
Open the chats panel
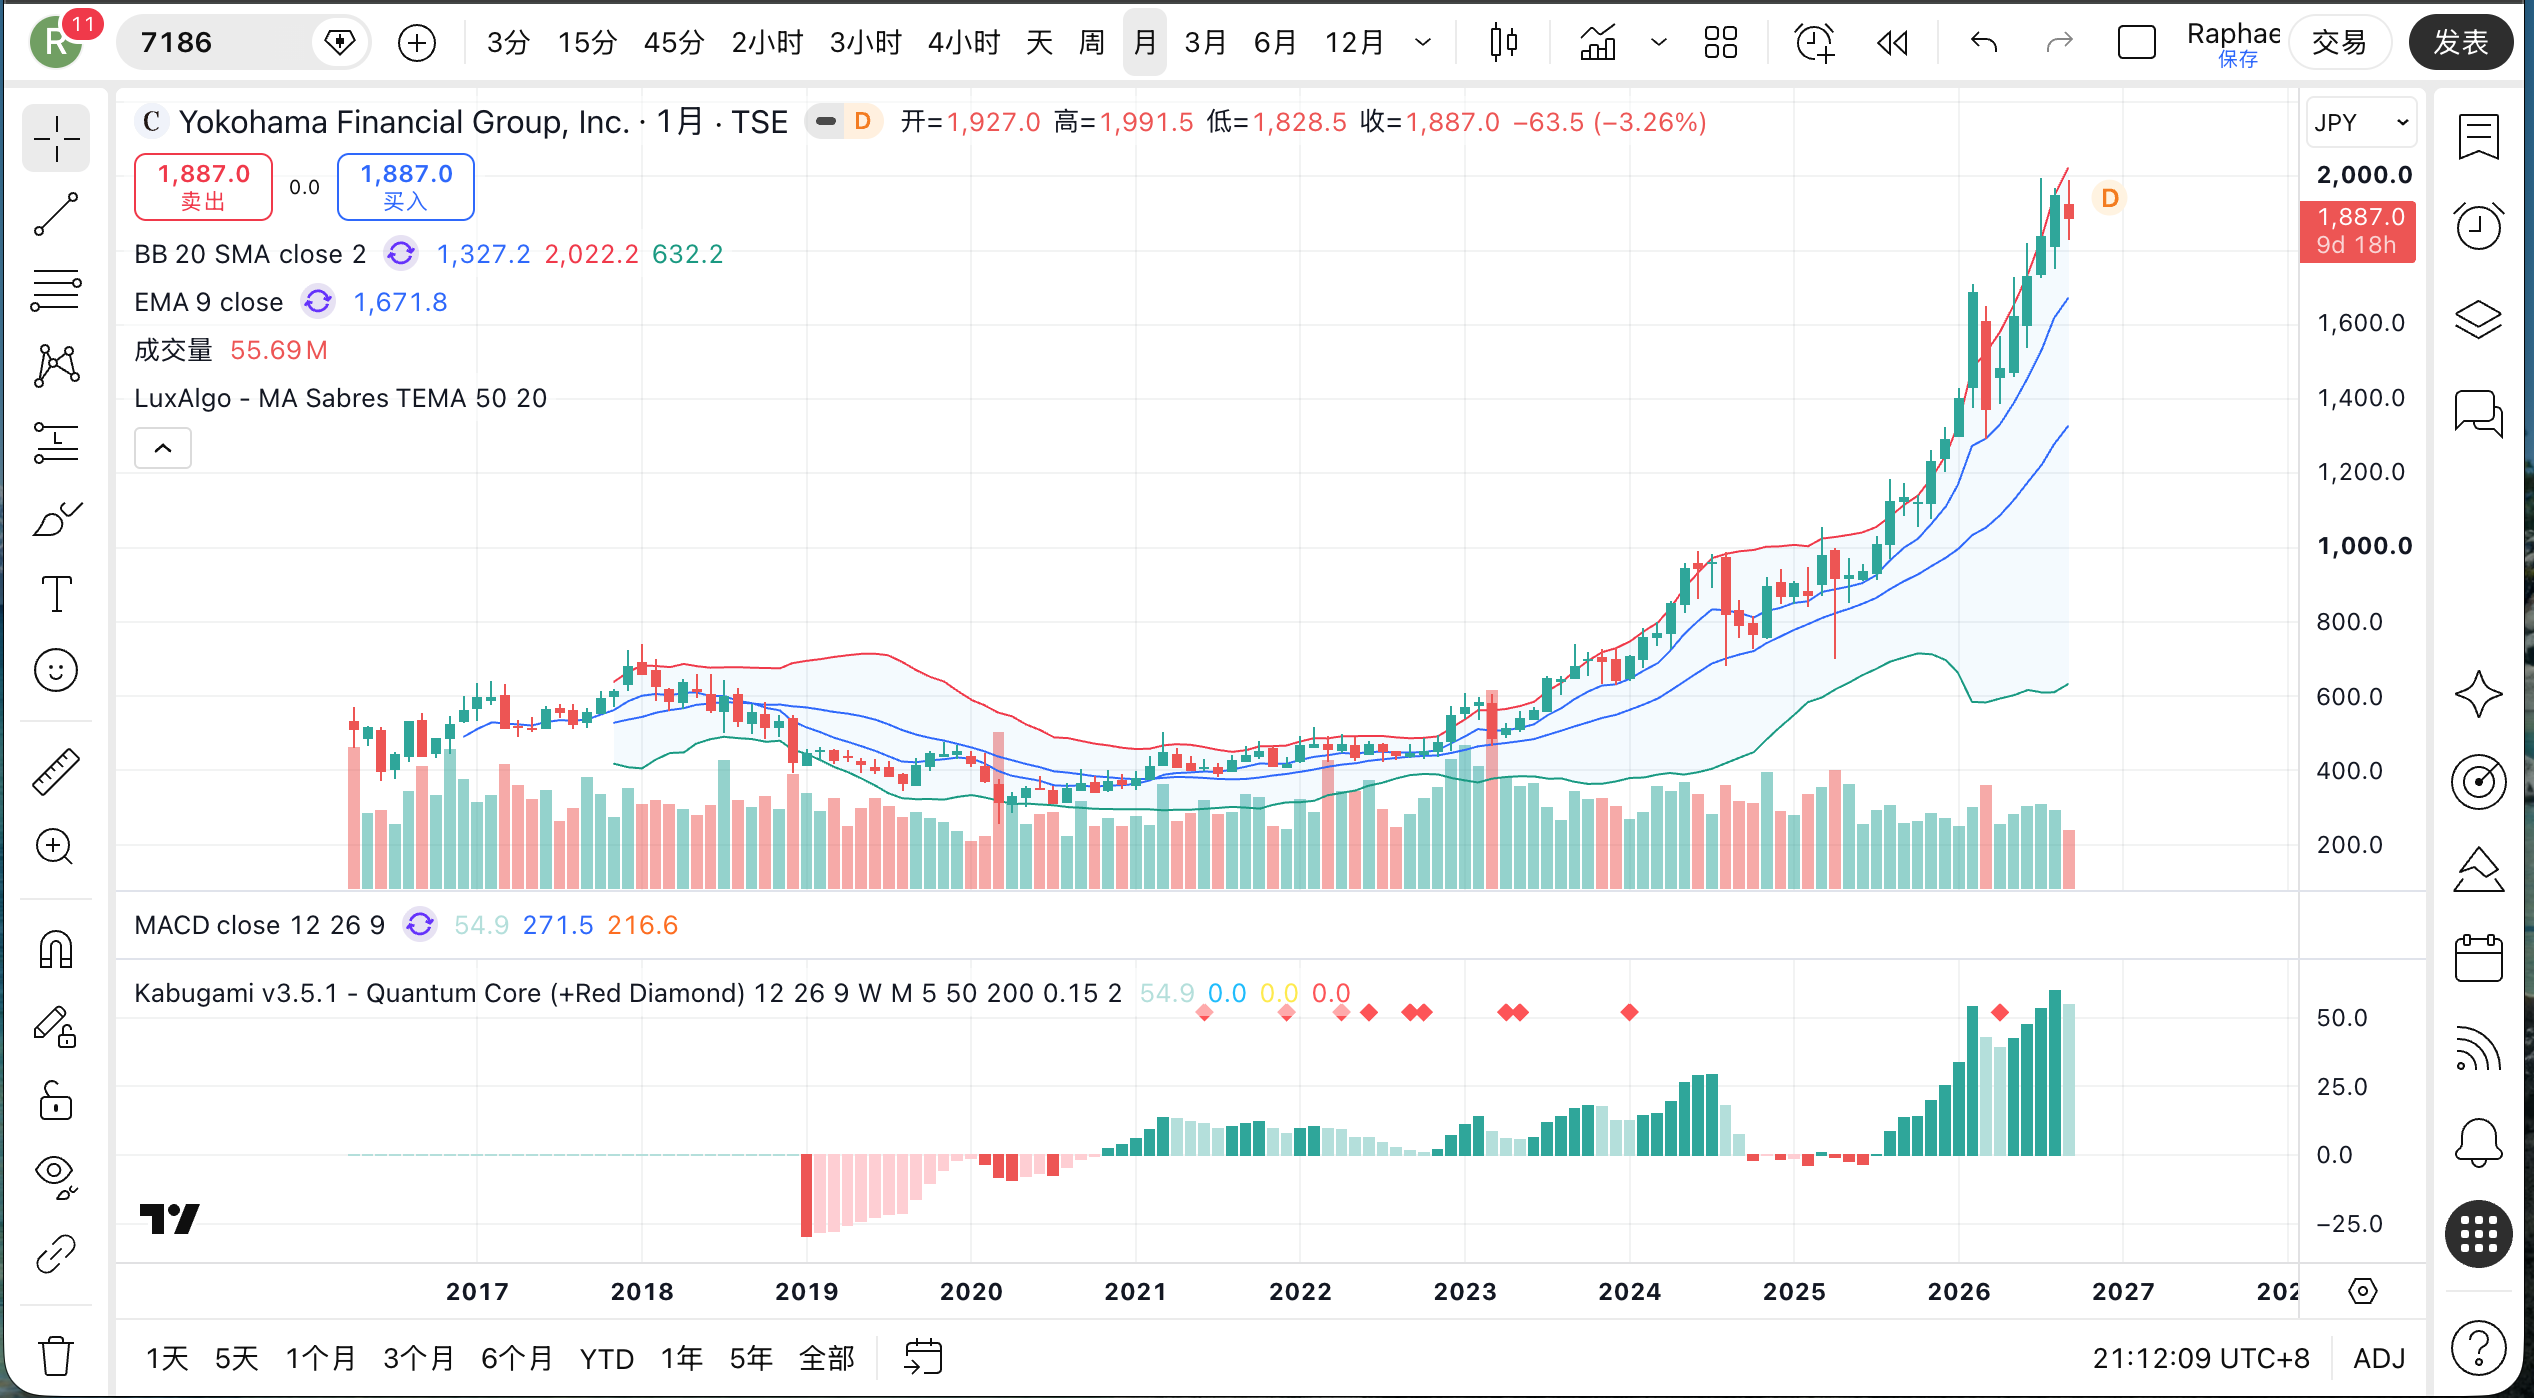(2479, 412)
